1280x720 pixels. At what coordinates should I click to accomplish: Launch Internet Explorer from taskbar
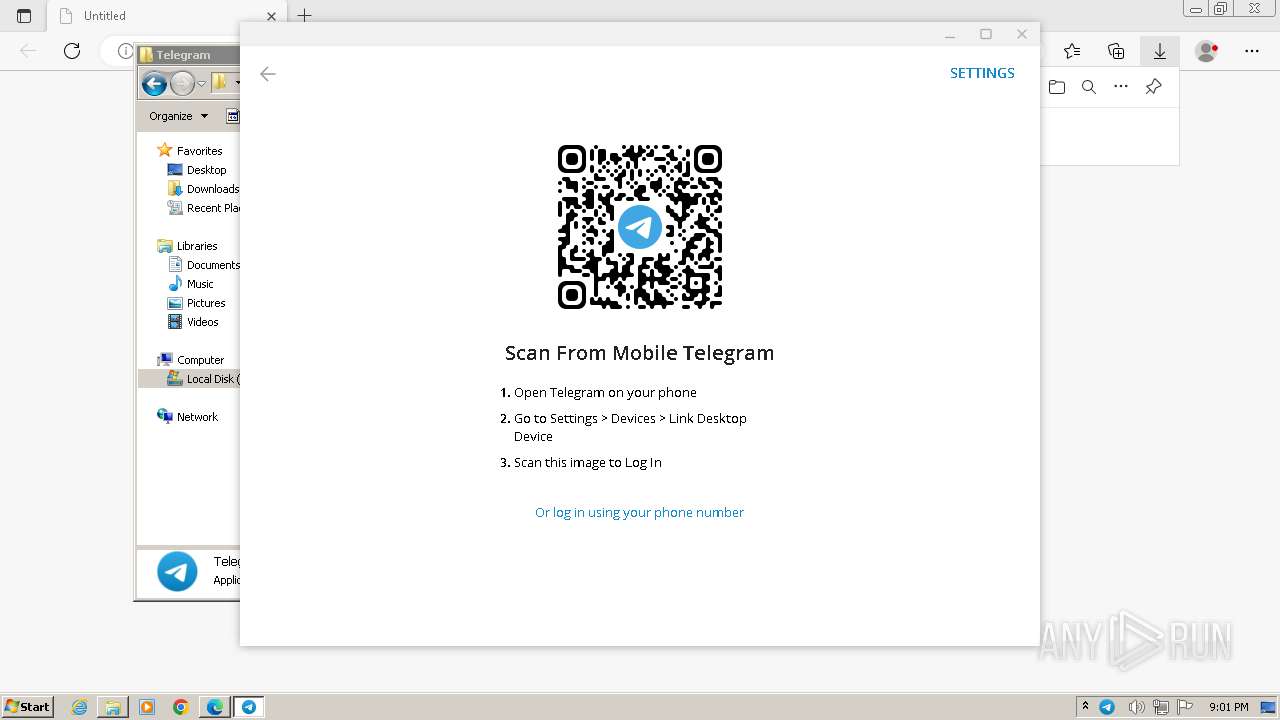point(80,707)
